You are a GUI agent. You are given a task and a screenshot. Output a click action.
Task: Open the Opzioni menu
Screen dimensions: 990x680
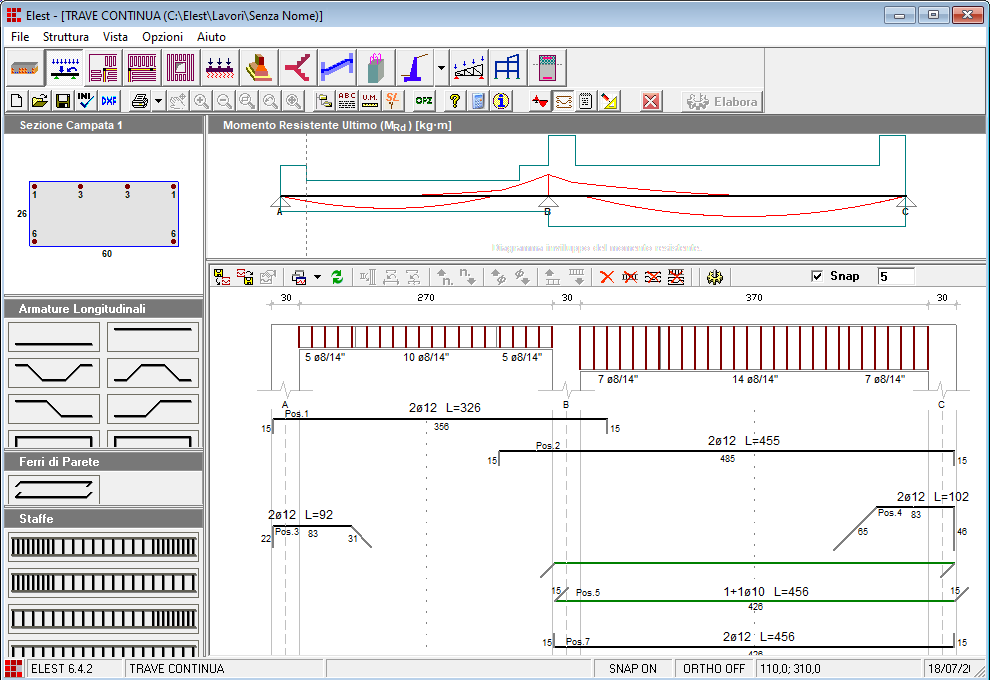coord(162,36)
